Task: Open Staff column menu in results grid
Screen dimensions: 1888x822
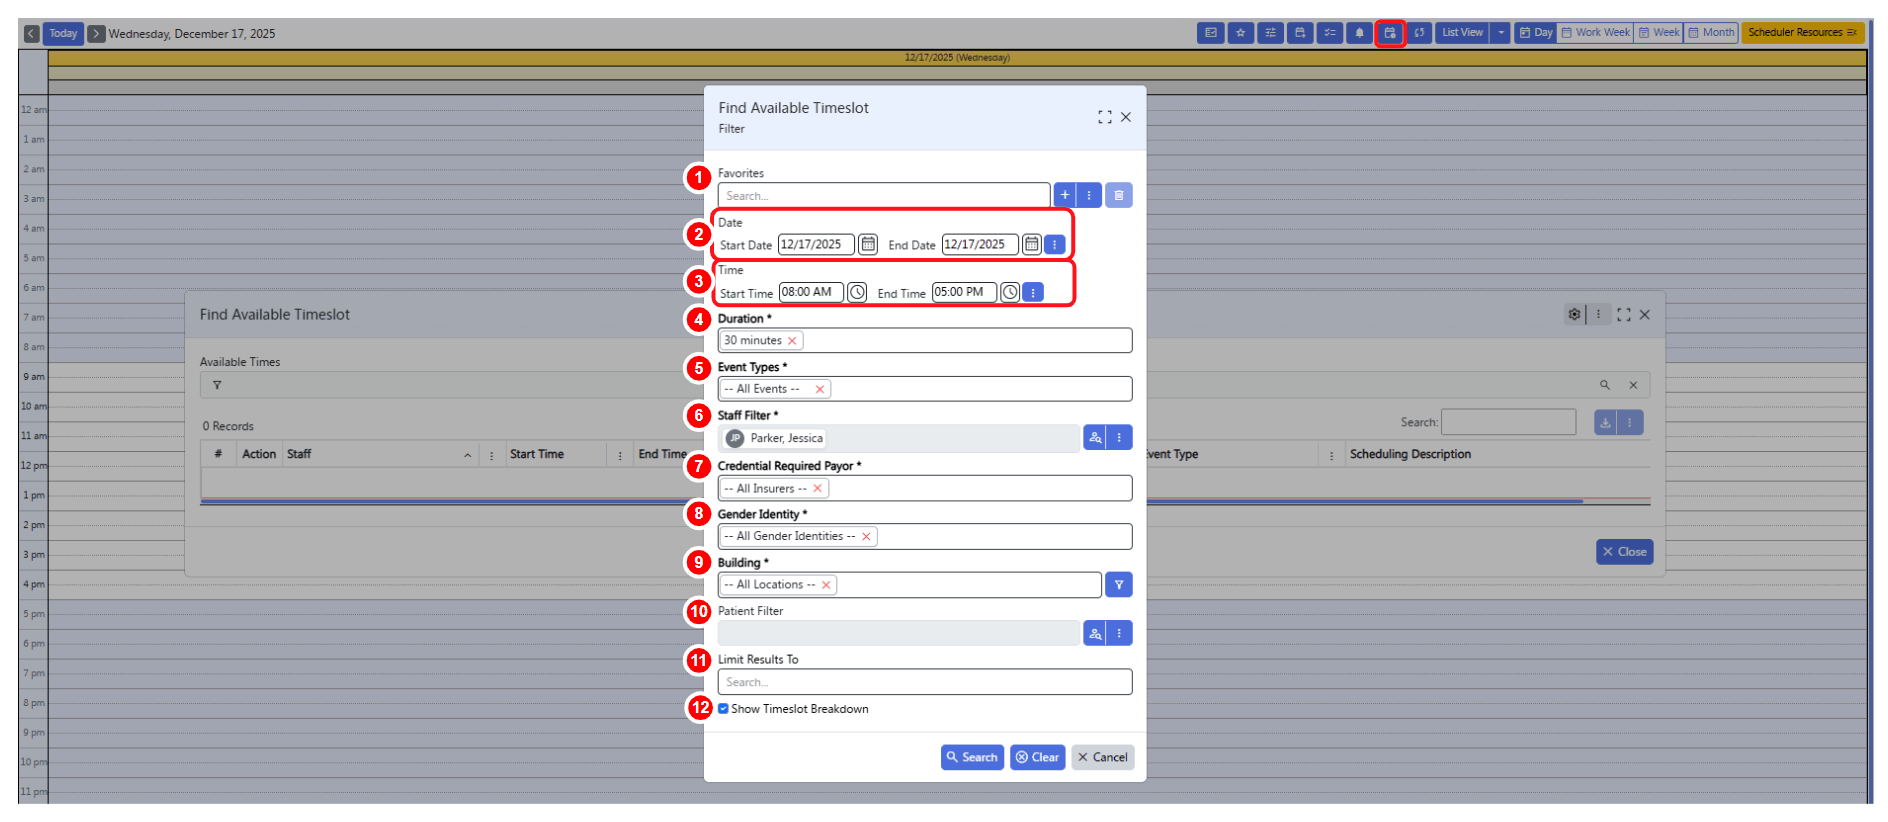Action: point(491,455)
